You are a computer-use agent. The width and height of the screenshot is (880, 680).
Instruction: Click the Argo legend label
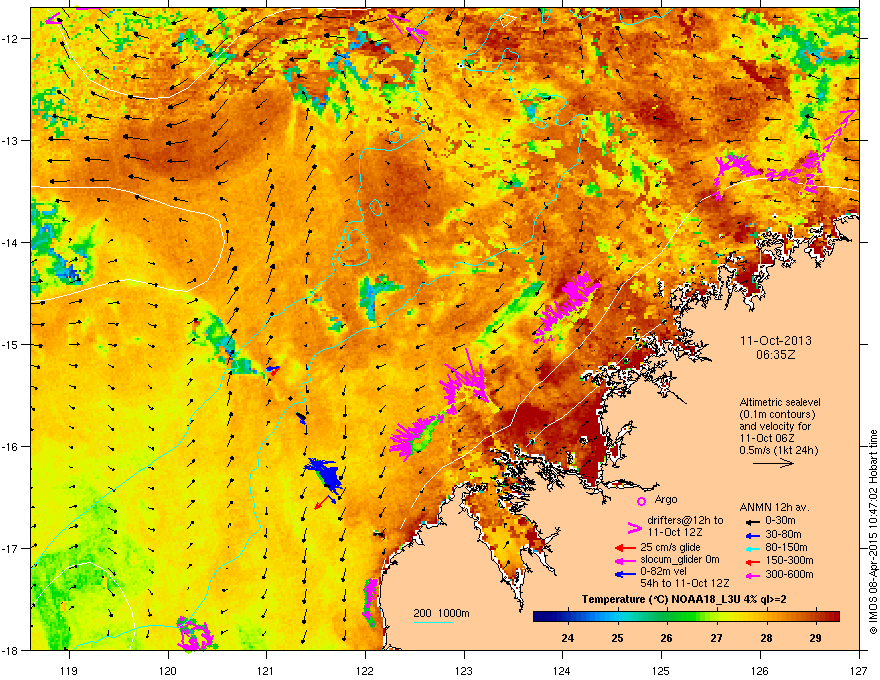pos(666,500)
